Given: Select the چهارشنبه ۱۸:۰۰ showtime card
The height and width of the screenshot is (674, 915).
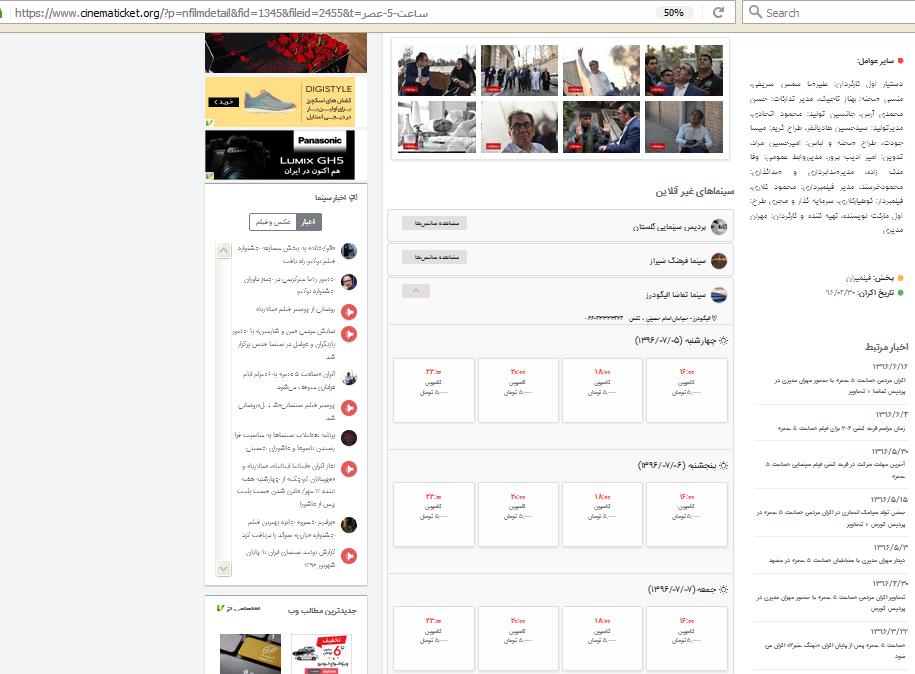Looking at the screenshot, I should pyautogui.click(x=602, y=390).
